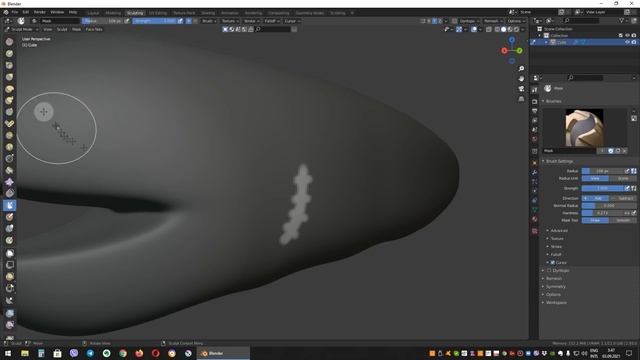
Task: Open the Material properties tab
Action: (x=535, y=219)
